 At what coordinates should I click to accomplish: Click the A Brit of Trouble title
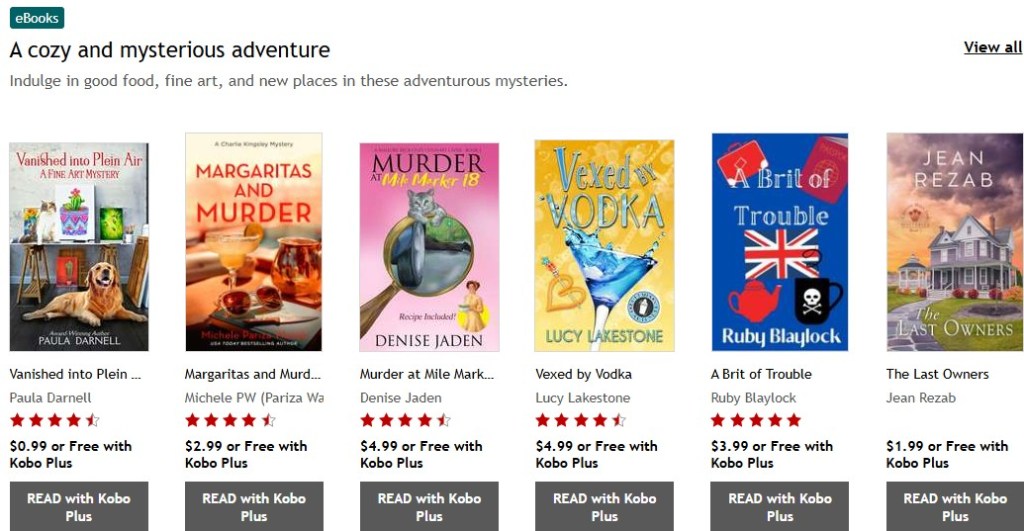[x=761, y=374]
